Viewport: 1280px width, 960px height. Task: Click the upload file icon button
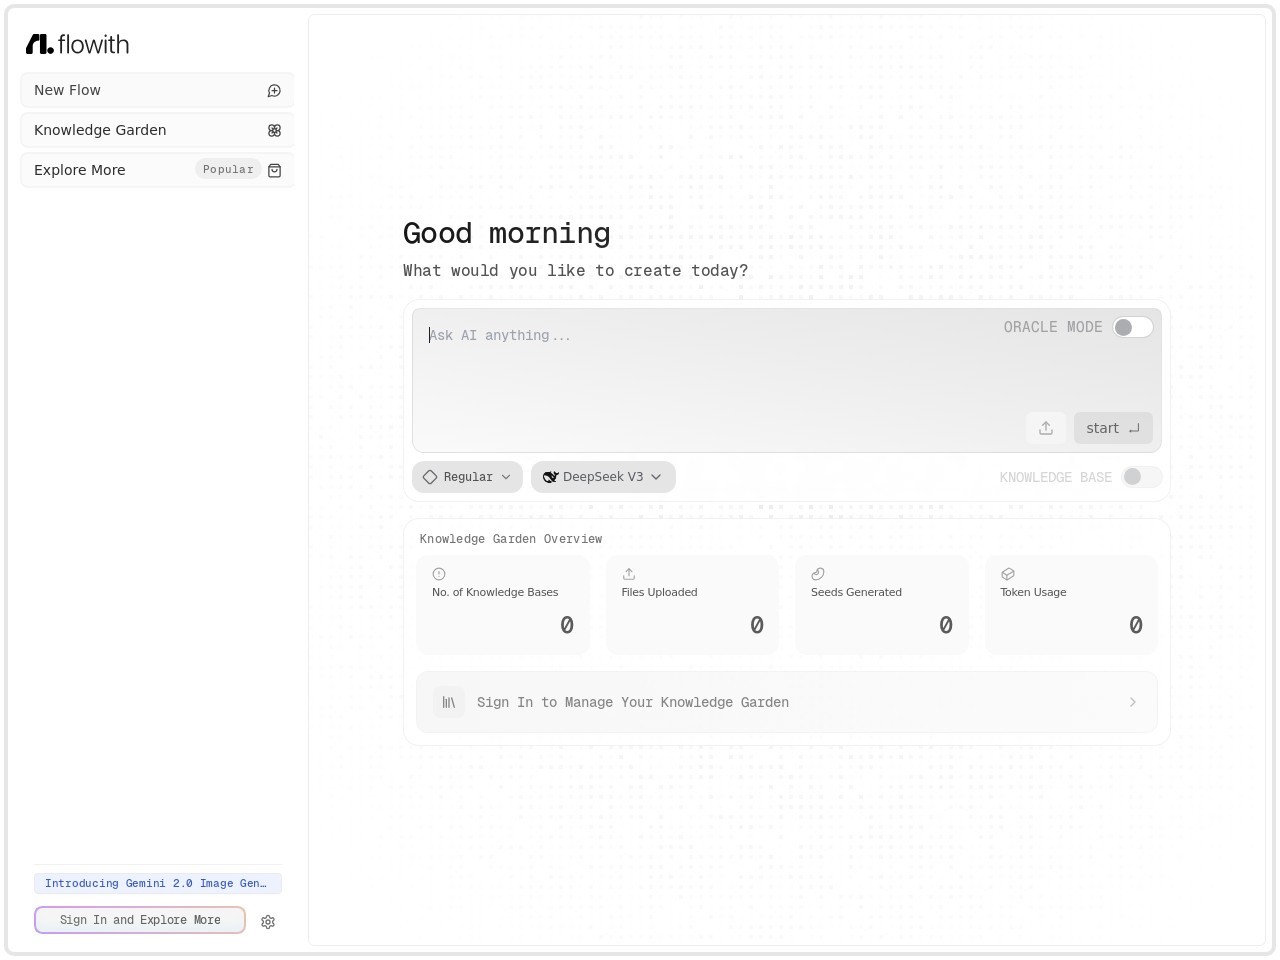coord(1045,428)
